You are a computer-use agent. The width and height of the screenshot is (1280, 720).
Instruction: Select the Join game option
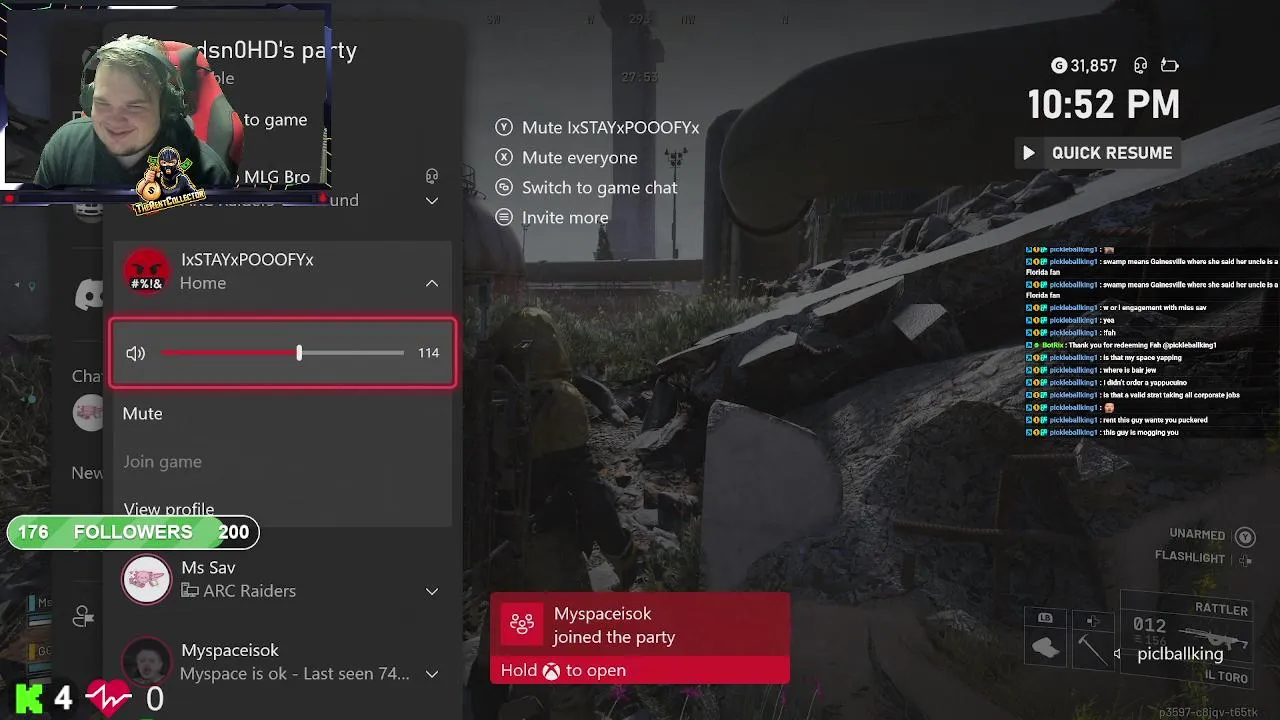(162, 461)
